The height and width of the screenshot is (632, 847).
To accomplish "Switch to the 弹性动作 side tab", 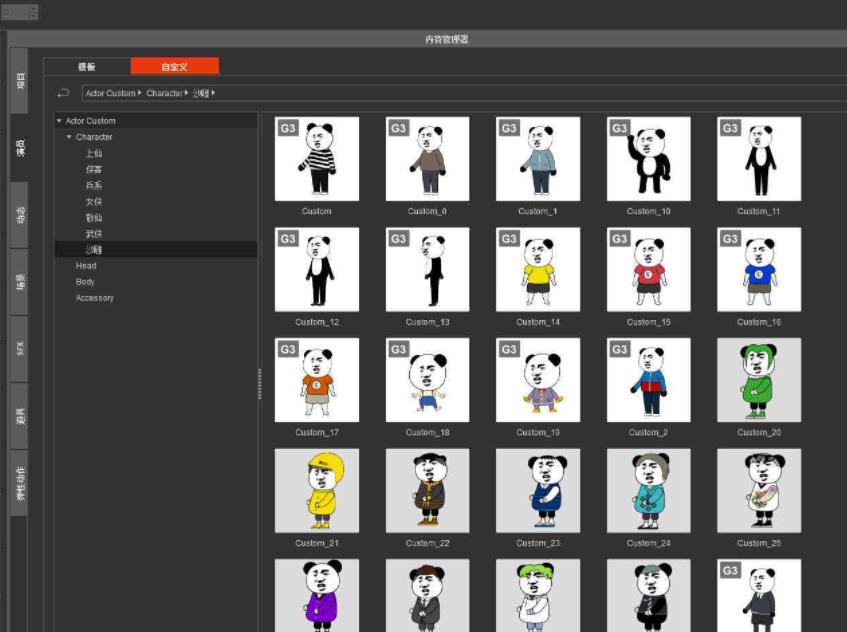I will point(20,483).
